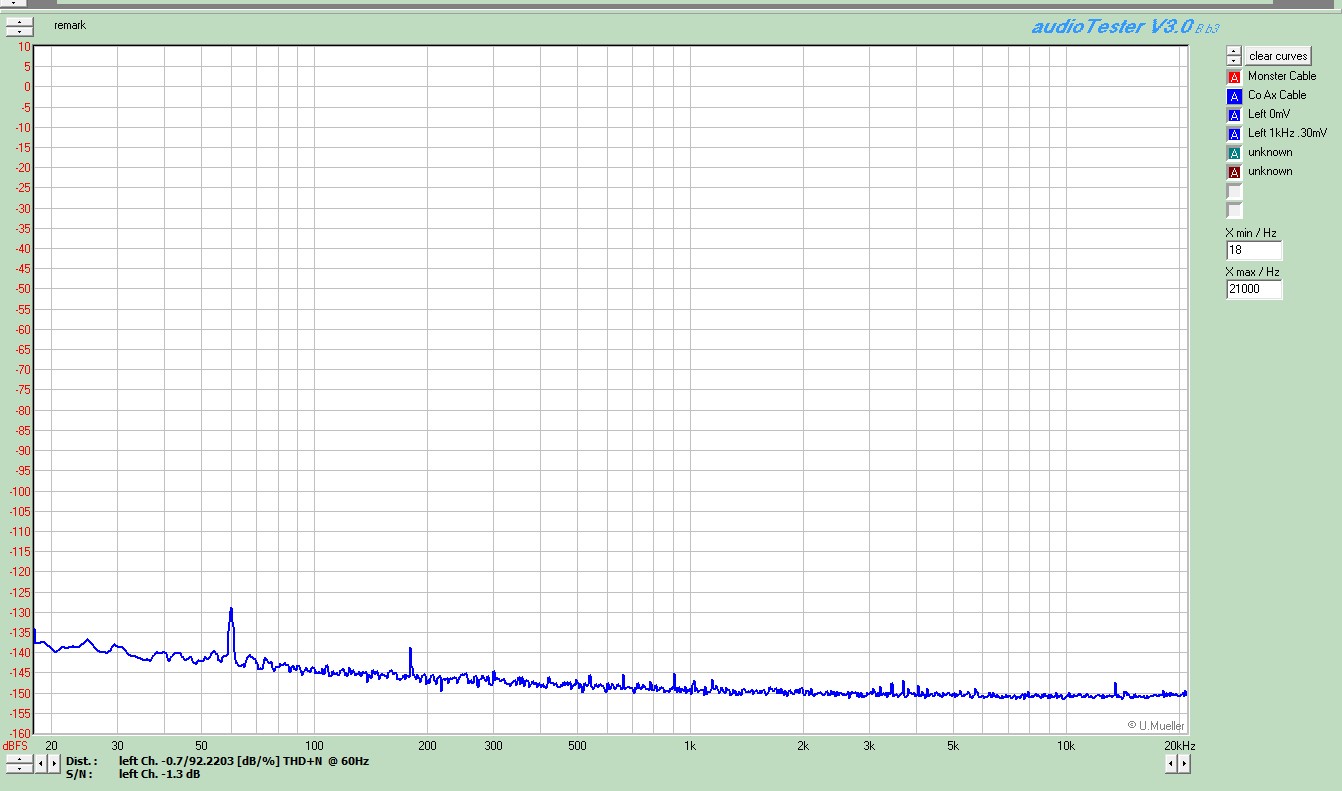Click down arrow of stepper next to remark
The image size is (1342, 791).
pos(19,32)
